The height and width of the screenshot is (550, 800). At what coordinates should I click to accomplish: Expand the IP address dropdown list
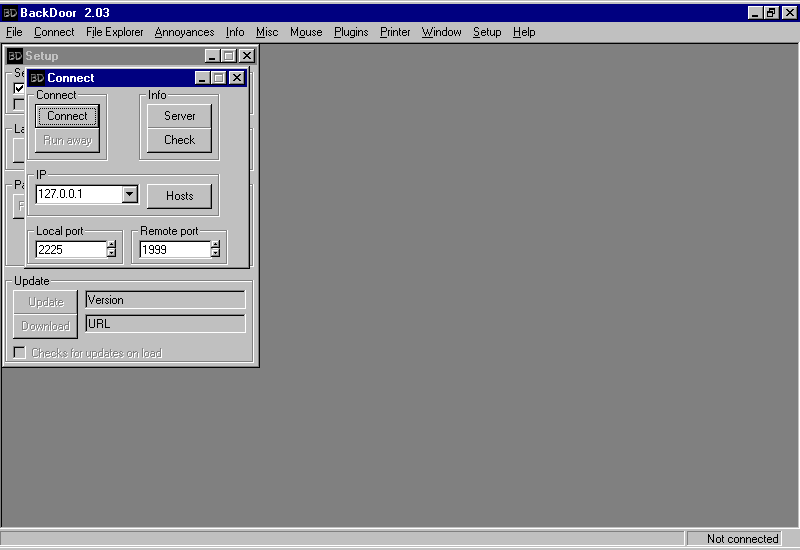click(129, 195)
